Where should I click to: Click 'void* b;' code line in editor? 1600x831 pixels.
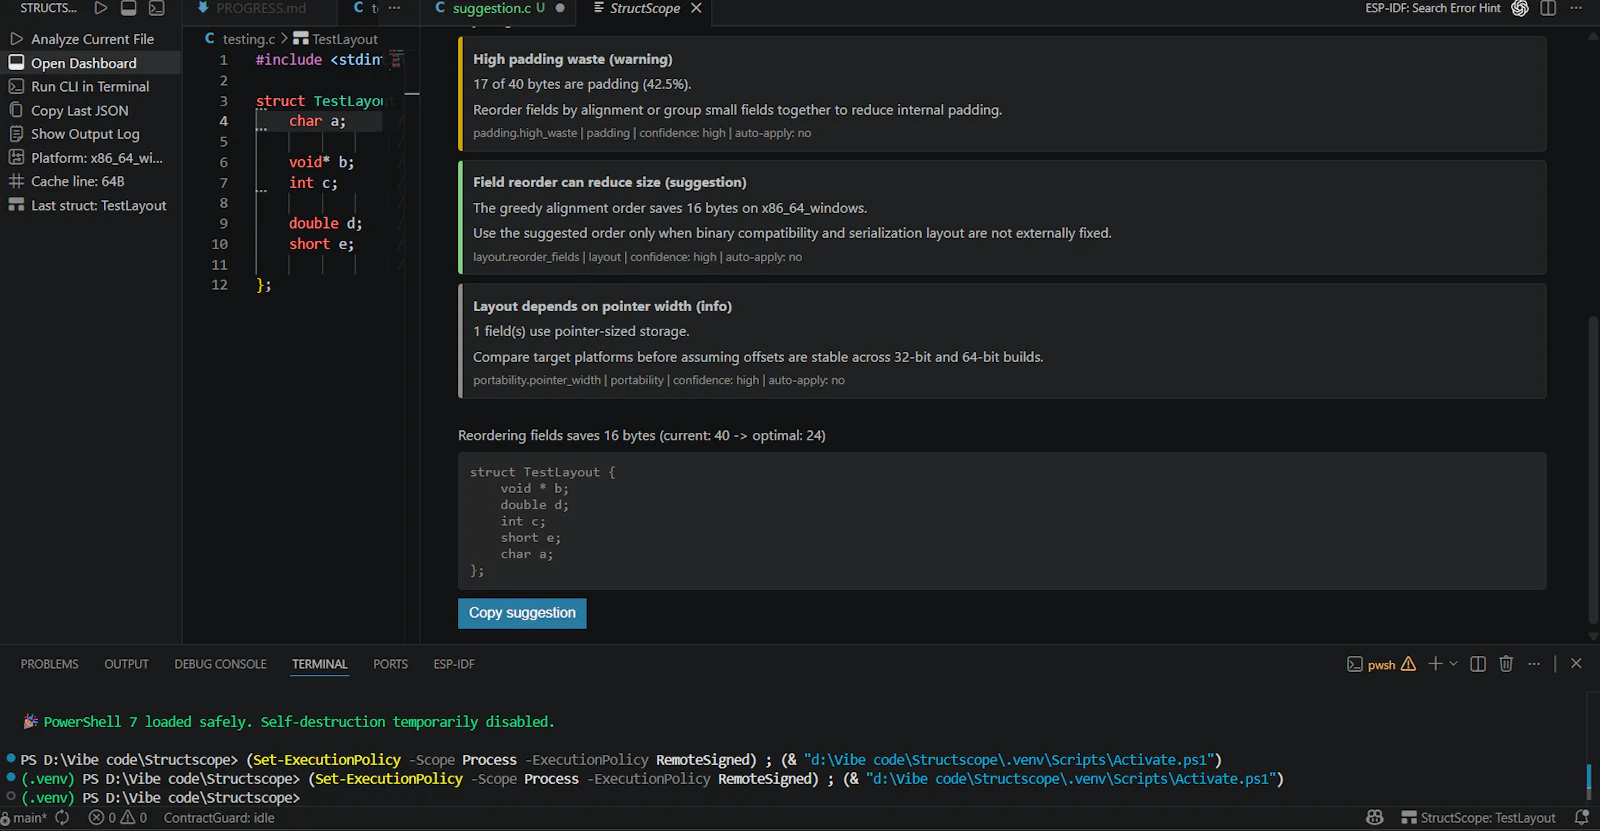point(321,162)
